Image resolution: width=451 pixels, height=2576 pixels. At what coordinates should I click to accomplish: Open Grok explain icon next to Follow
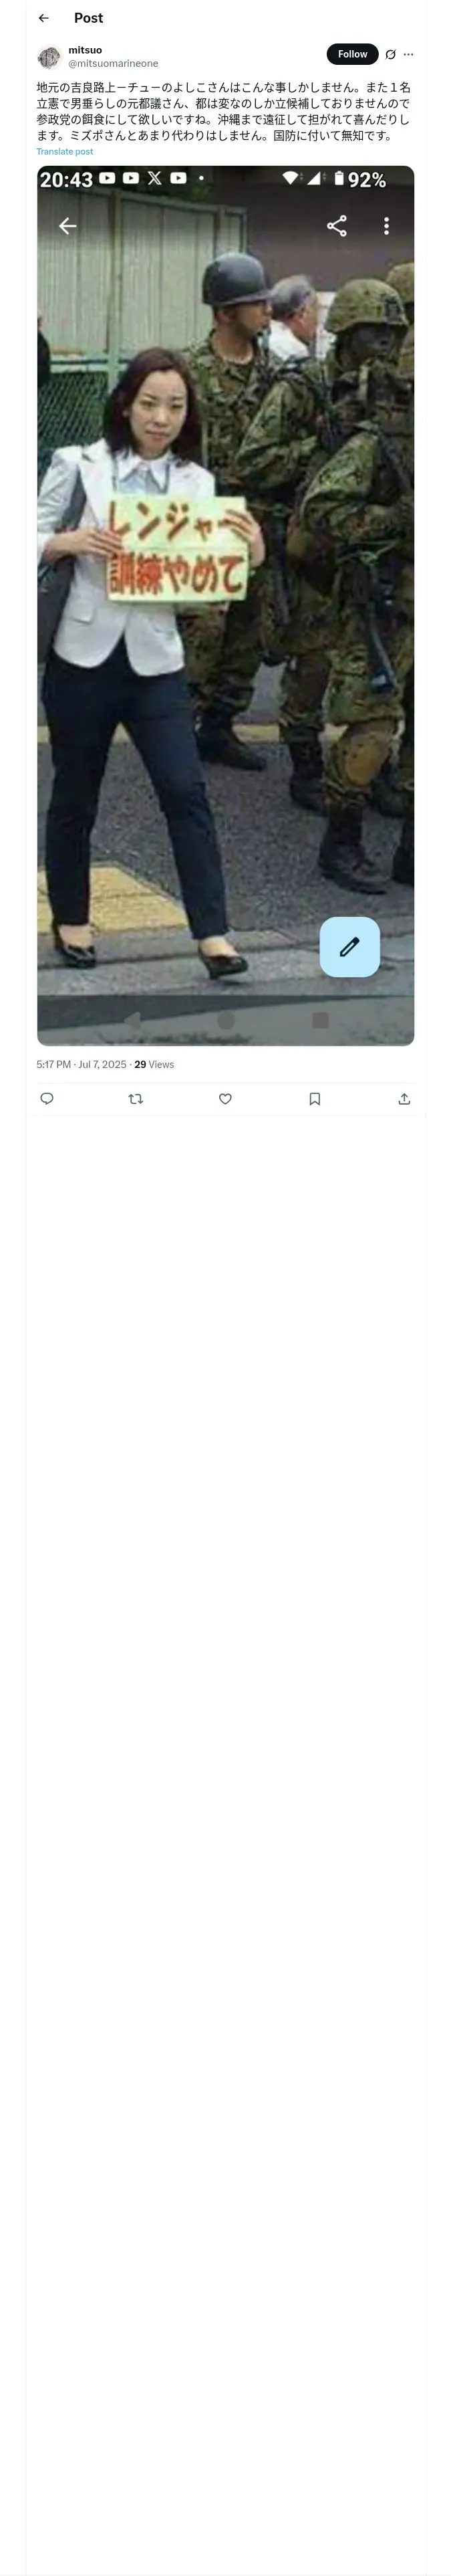(390, 55)
